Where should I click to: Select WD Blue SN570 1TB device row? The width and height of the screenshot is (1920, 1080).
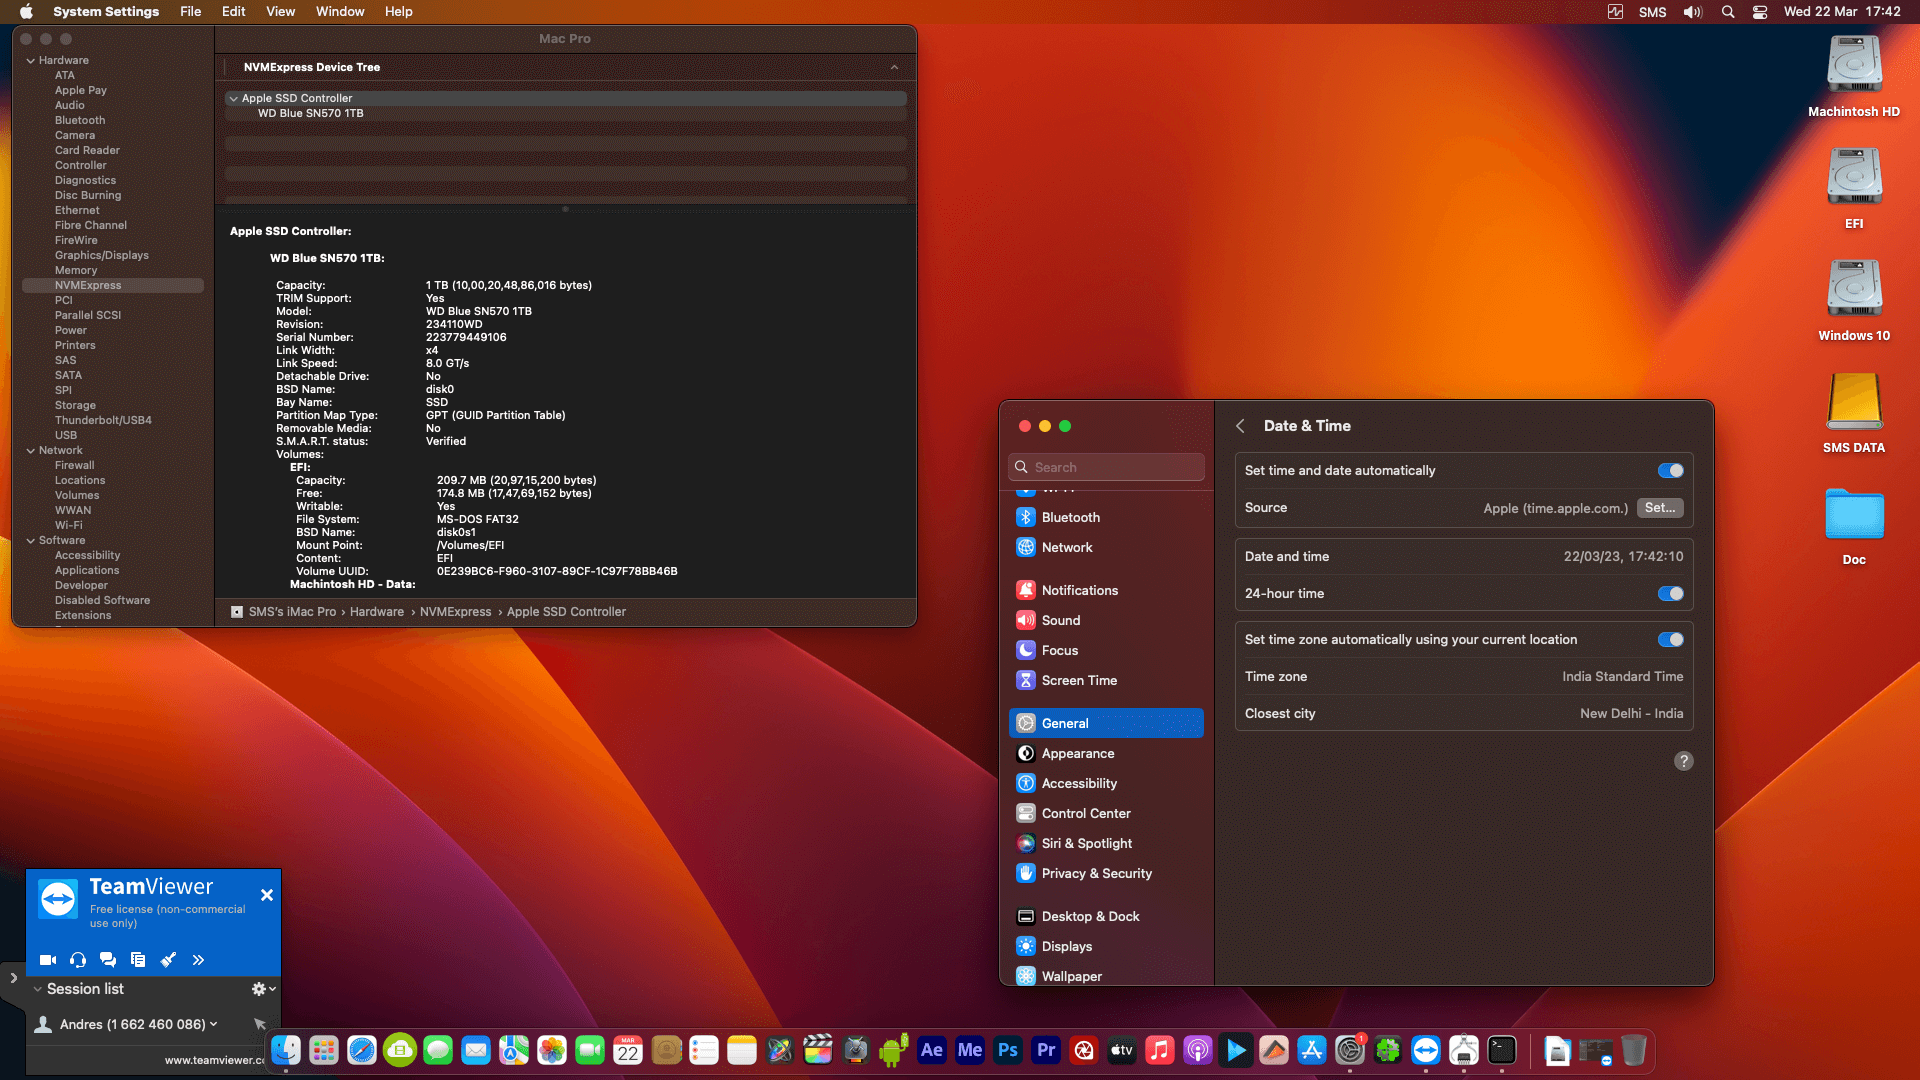coord(566,114)
